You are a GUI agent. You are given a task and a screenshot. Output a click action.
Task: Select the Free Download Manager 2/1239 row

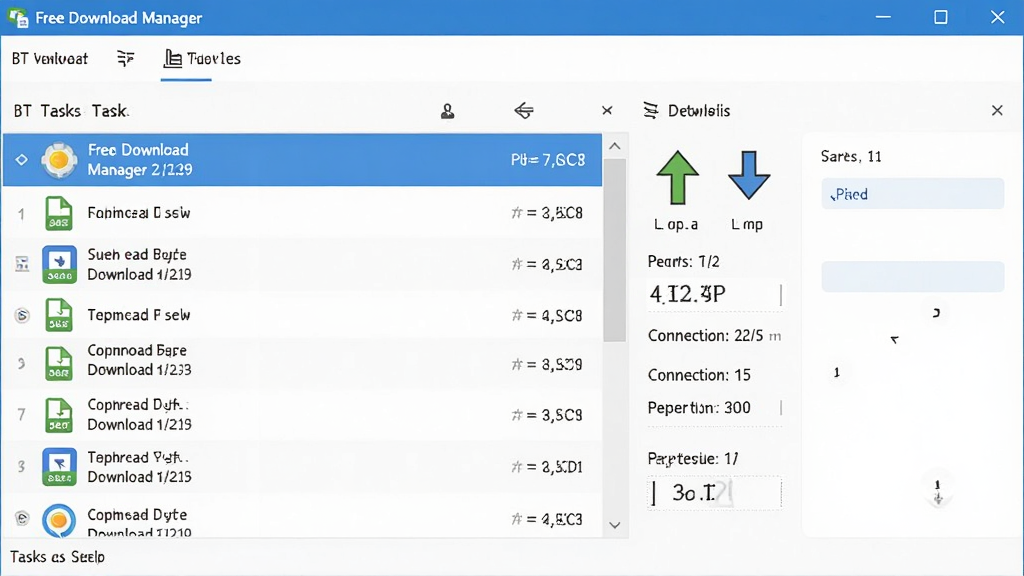pyautogui.click(x=302, y=160)
